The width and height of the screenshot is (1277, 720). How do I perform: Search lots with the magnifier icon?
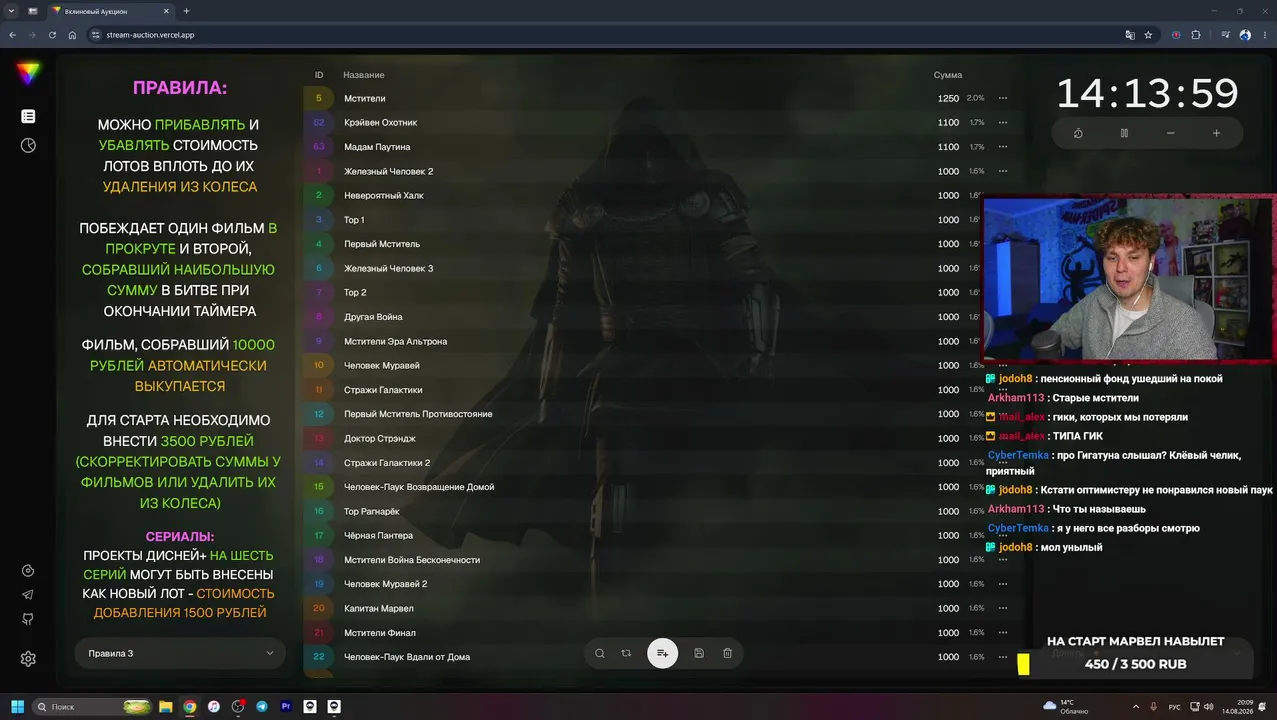tap(600, 653)
